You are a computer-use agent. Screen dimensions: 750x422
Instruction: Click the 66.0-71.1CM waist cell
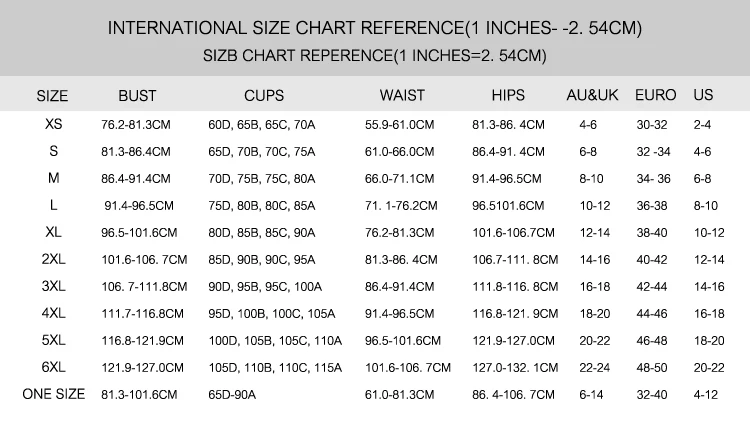(x=399, y=179)
